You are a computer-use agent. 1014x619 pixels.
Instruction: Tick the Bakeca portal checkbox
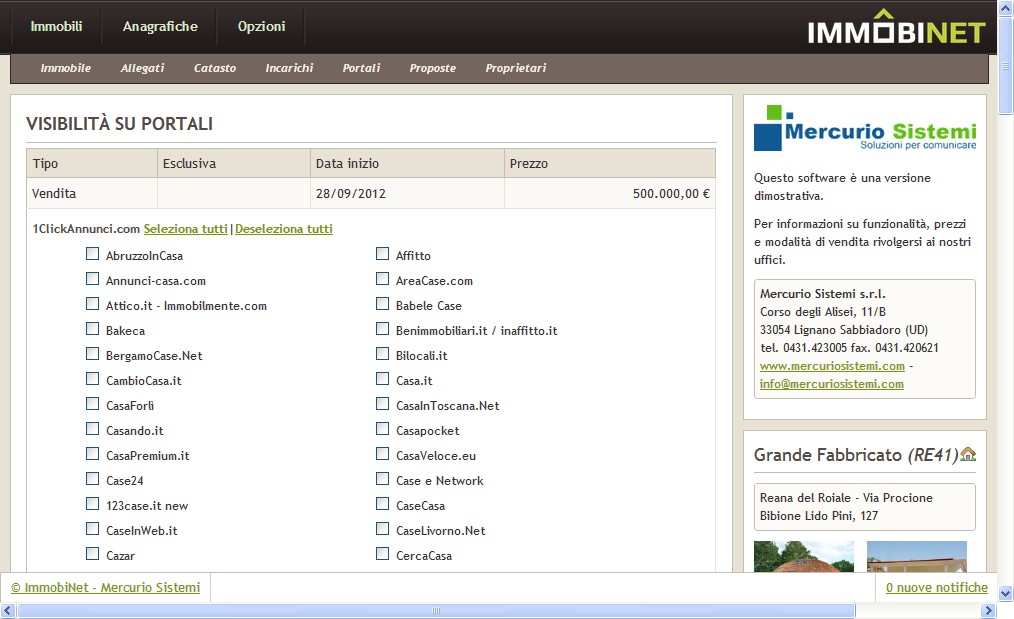92,330
